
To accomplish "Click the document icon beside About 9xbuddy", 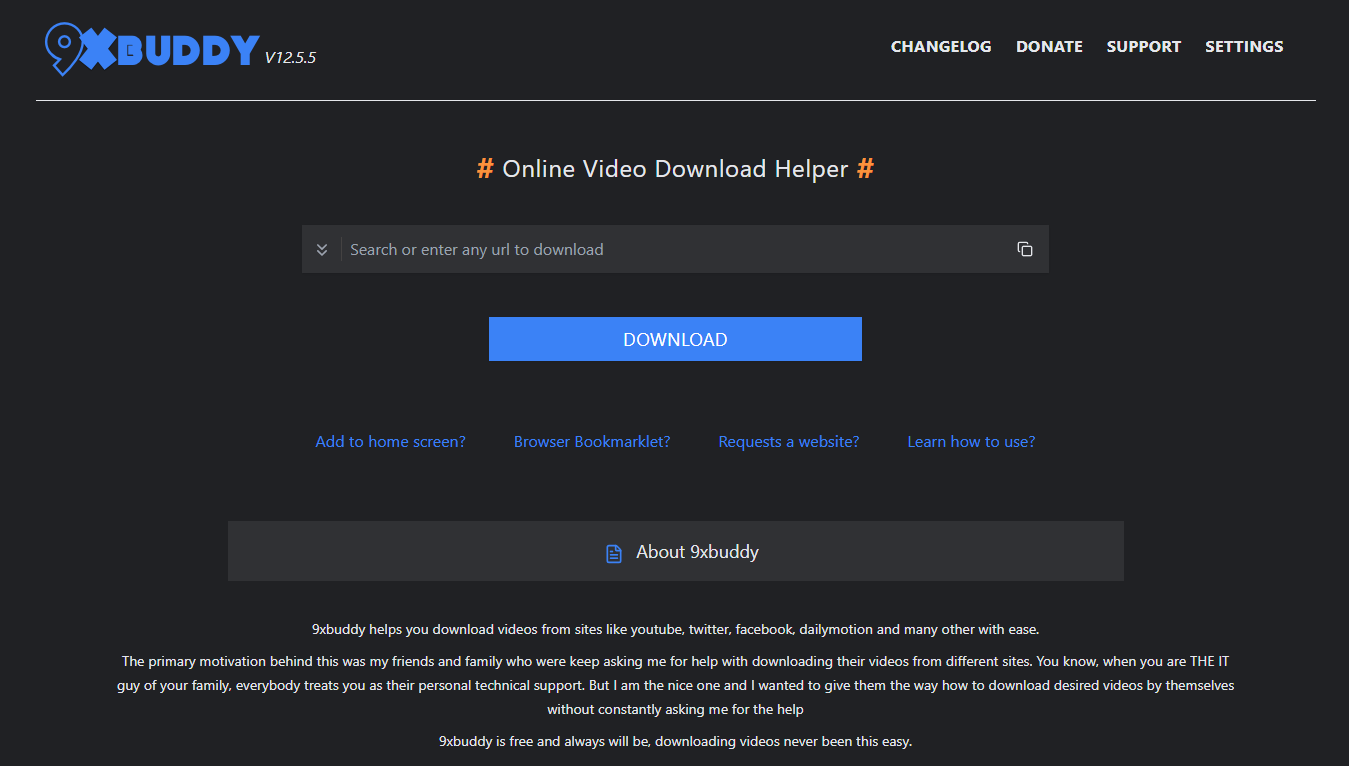I will 614,553.
